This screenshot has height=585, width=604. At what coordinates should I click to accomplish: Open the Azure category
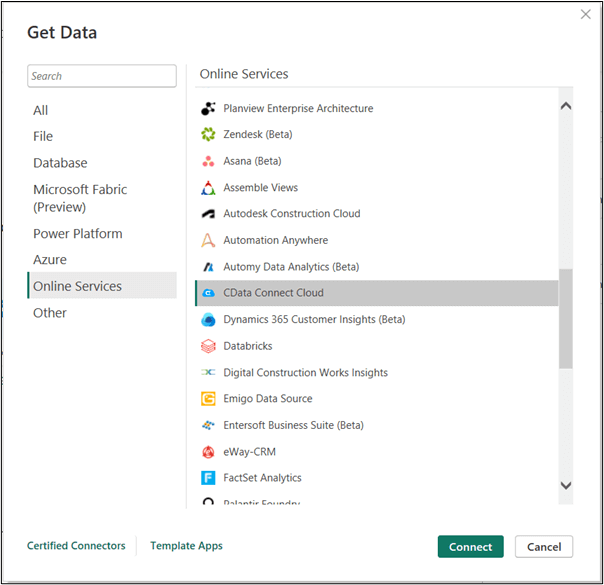(50, 260)
